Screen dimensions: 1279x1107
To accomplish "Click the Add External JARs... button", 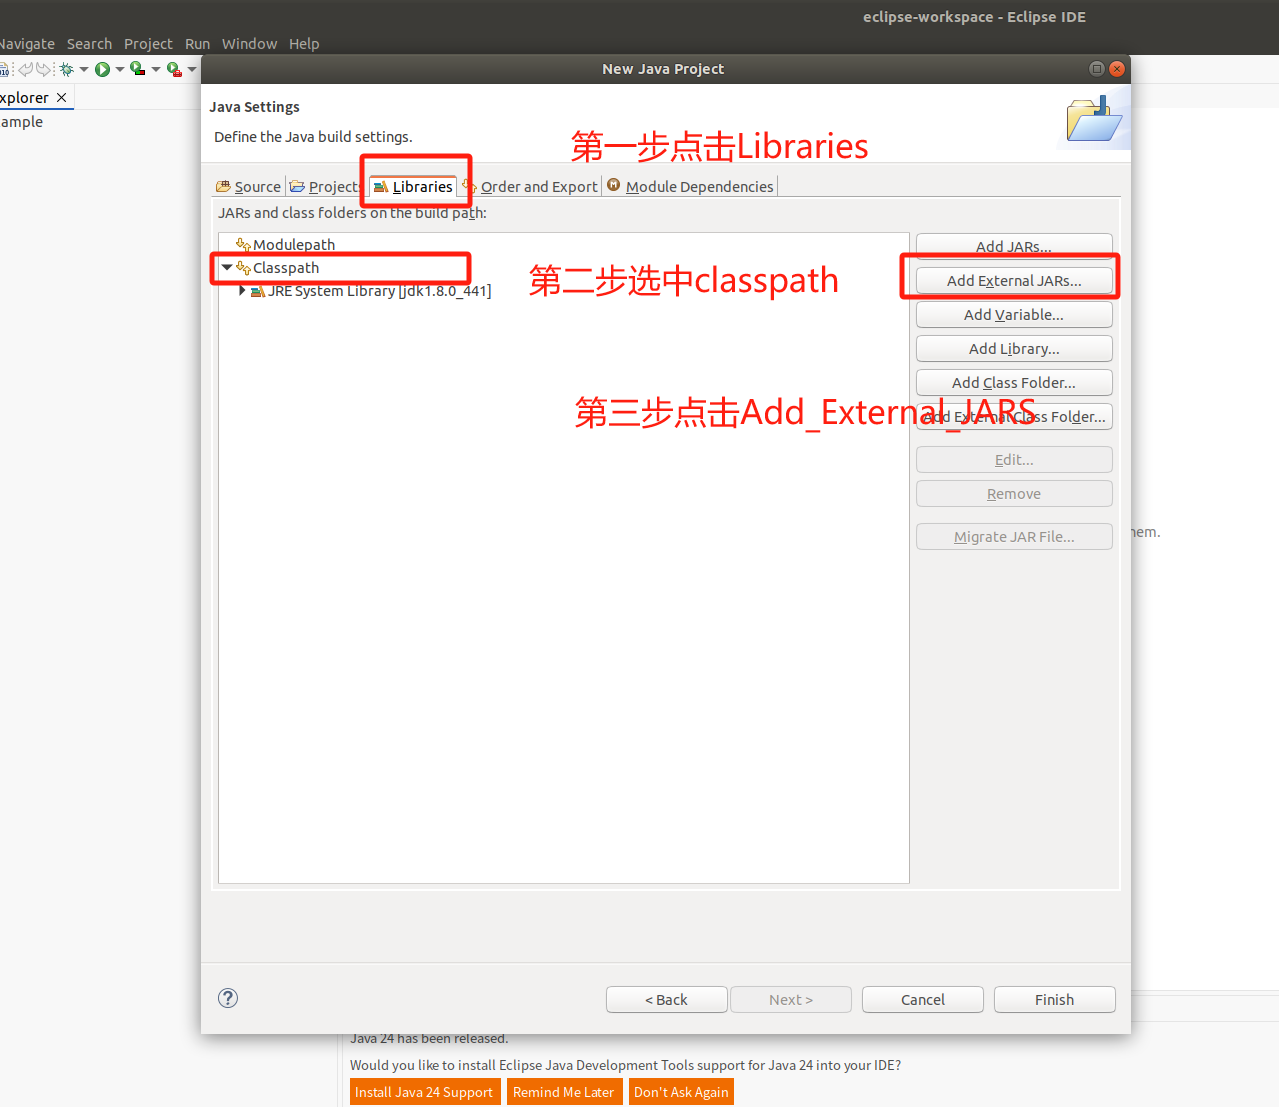I will coord(1014,280).
